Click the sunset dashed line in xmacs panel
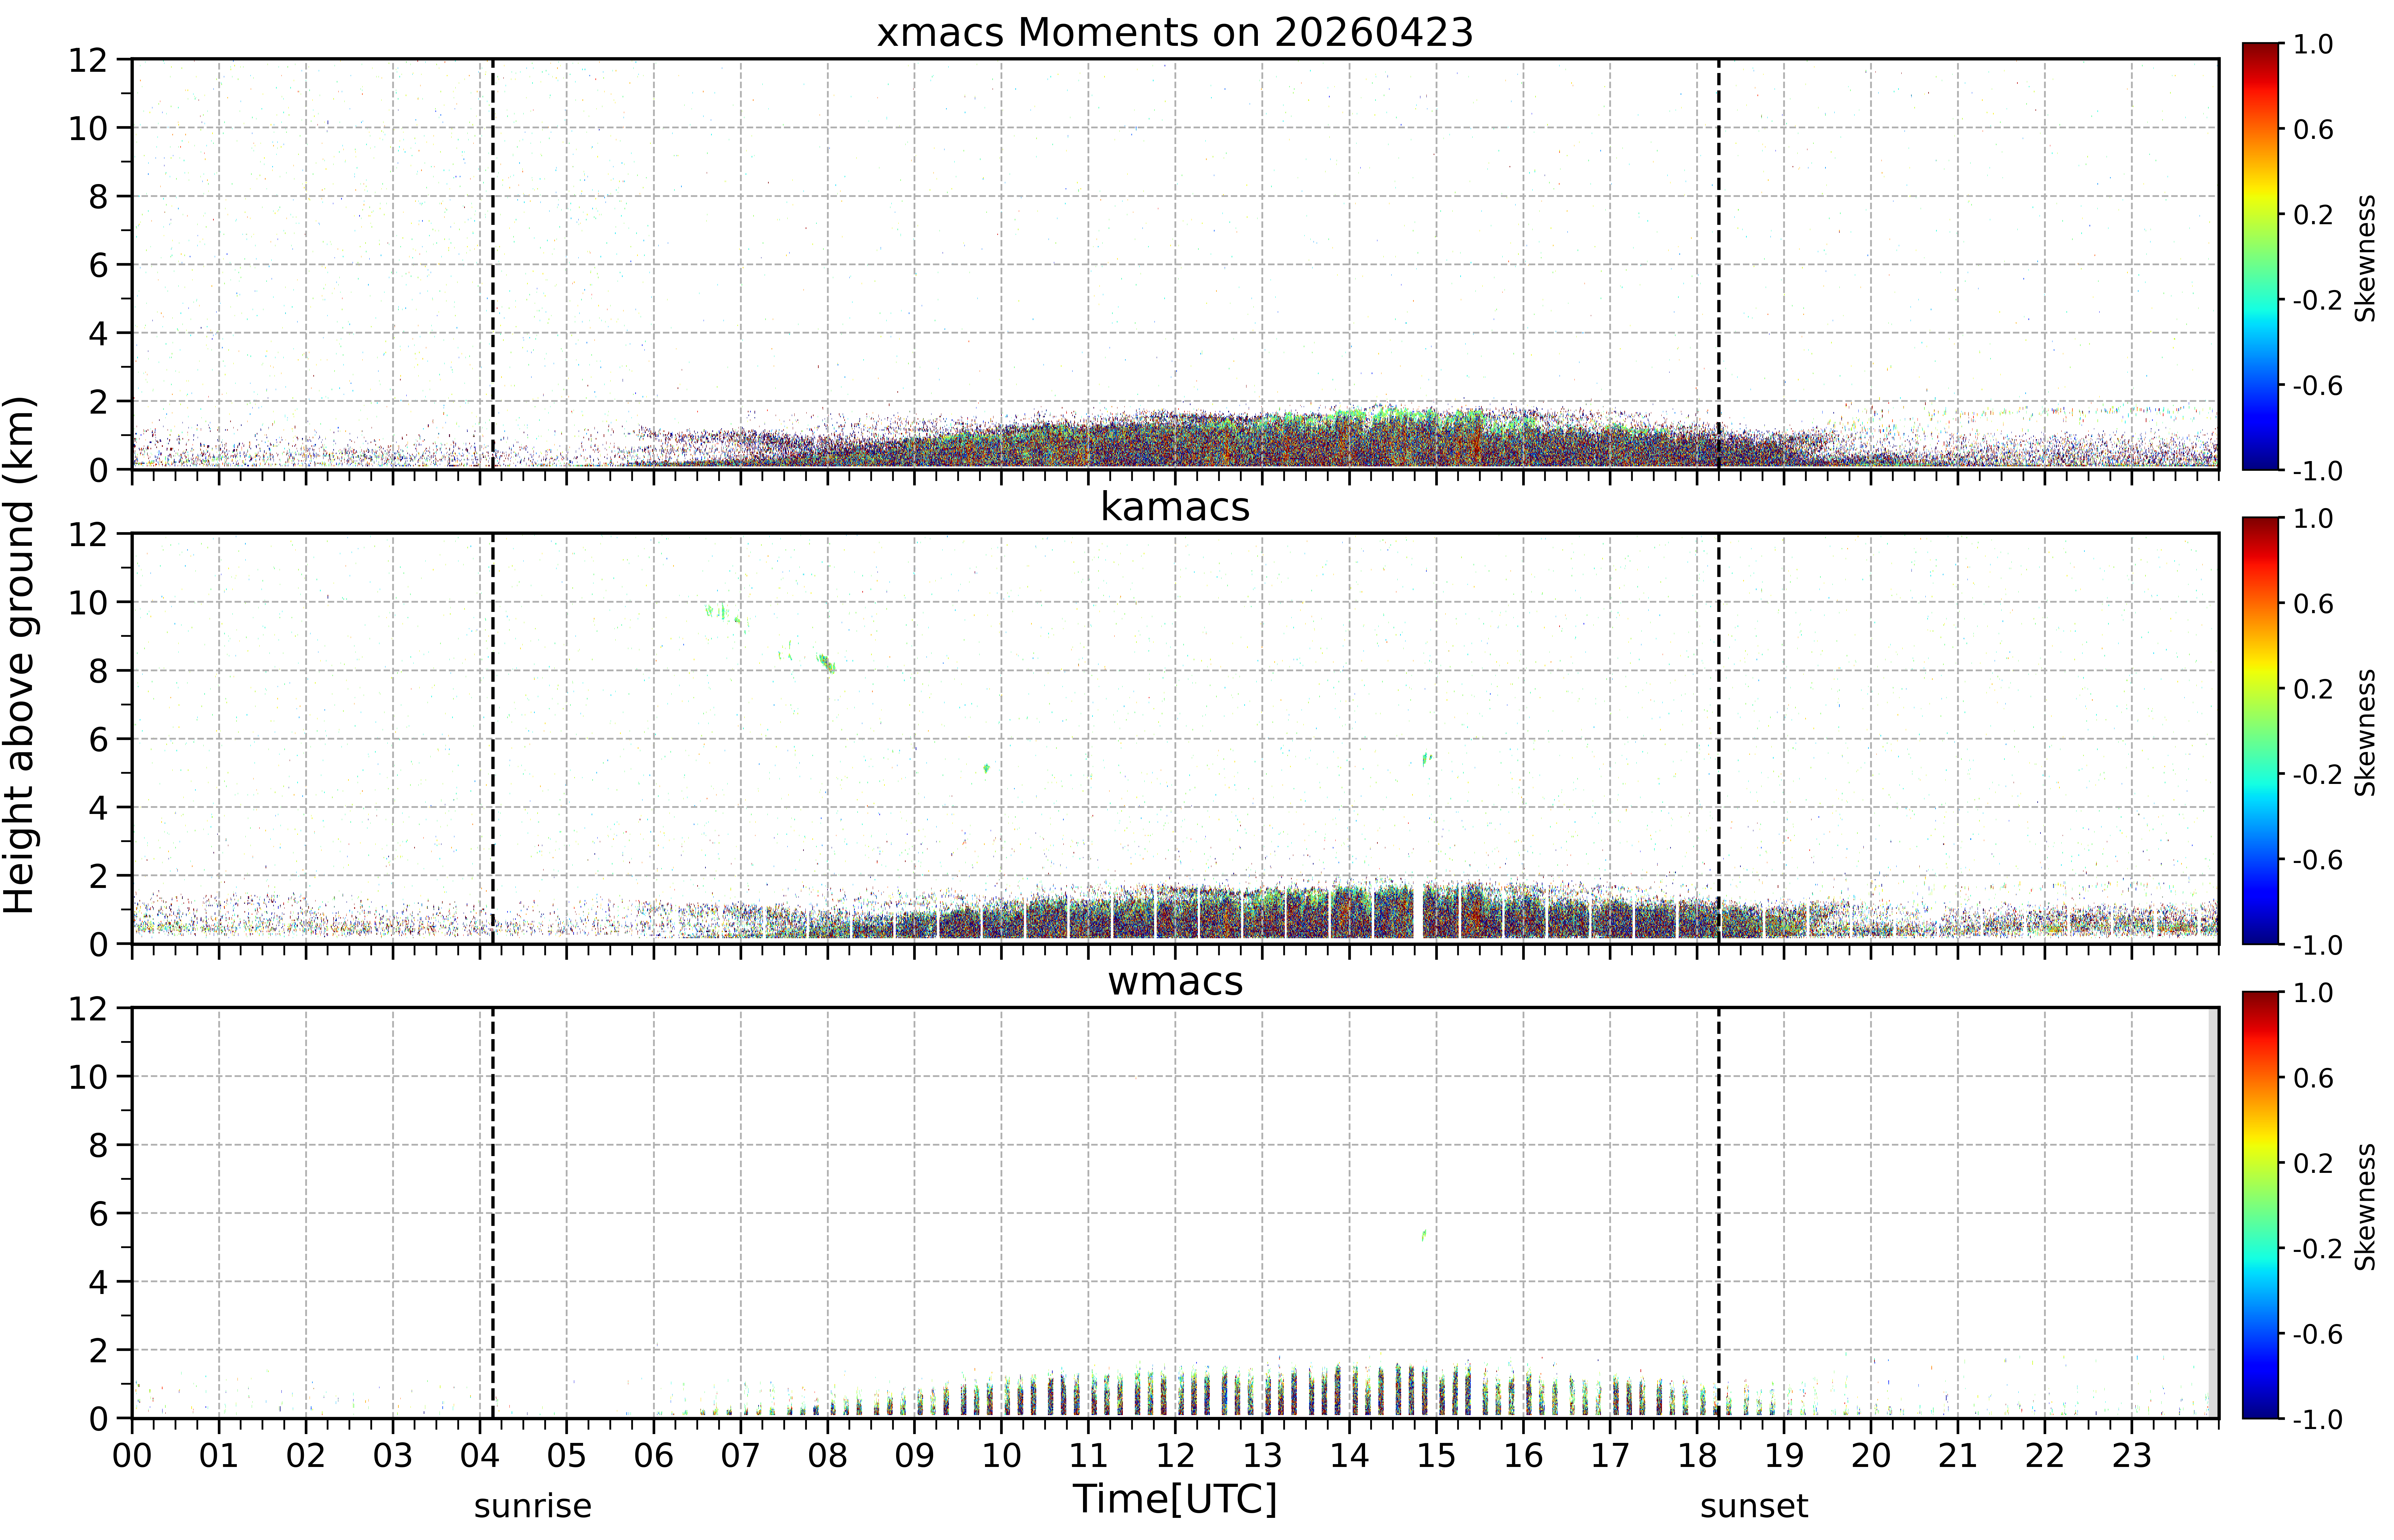Image resolution: width=2394 pixels, height=1540 pixels. [1719, 264]
